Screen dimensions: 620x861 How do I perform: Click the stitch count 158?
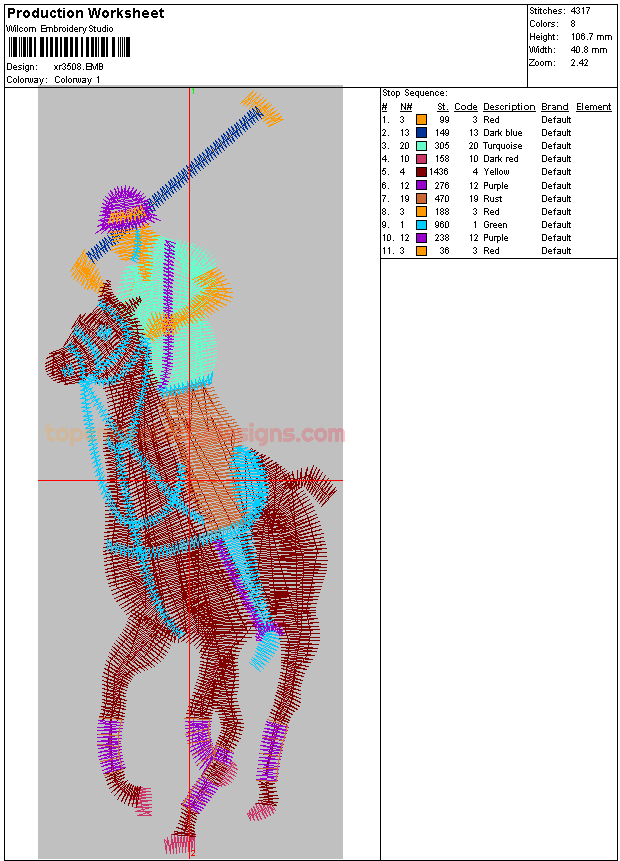pos(442,159)
